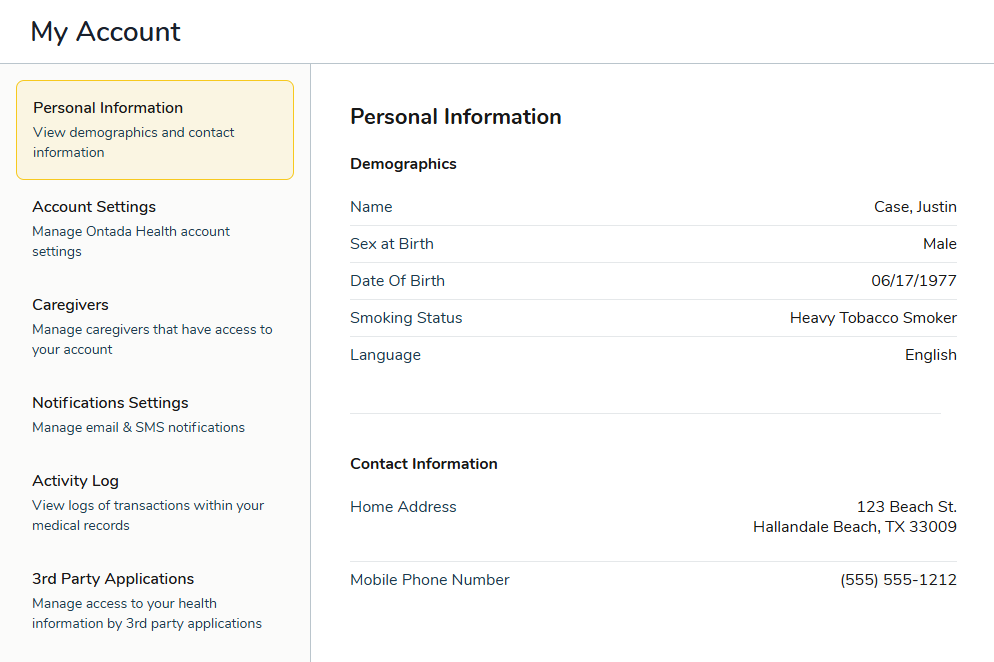
Task: Click the Contact Information heading
Action: pos(423,463)
